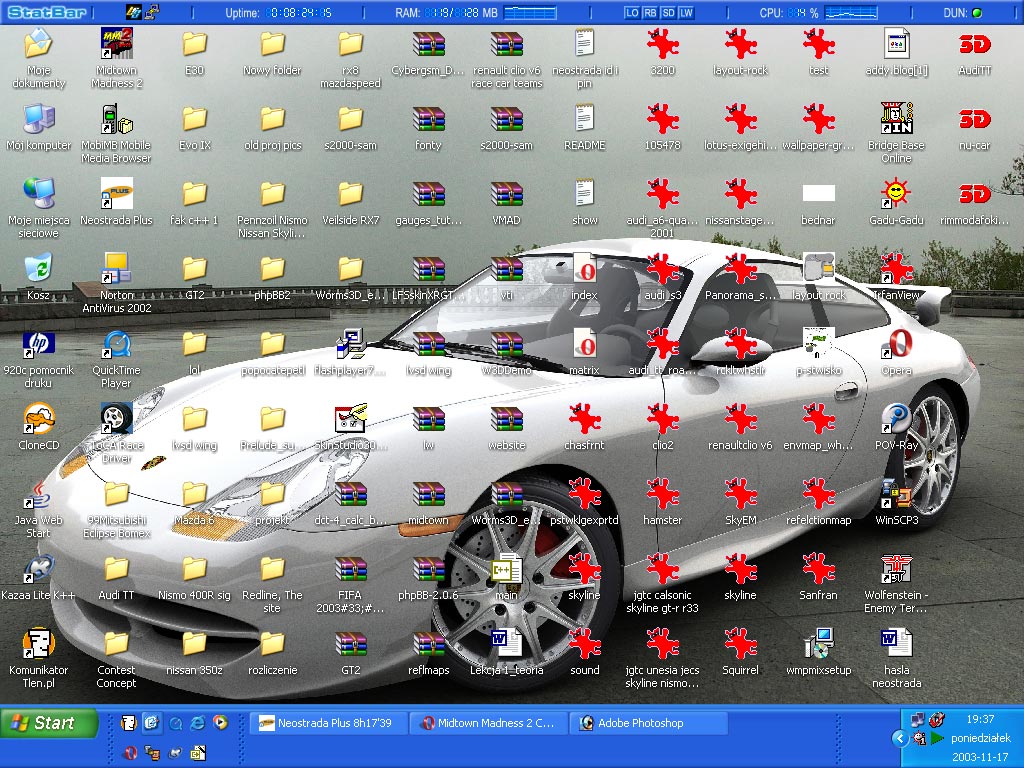Open the WinSCP3 desktop icon

(x=896, y=494)
